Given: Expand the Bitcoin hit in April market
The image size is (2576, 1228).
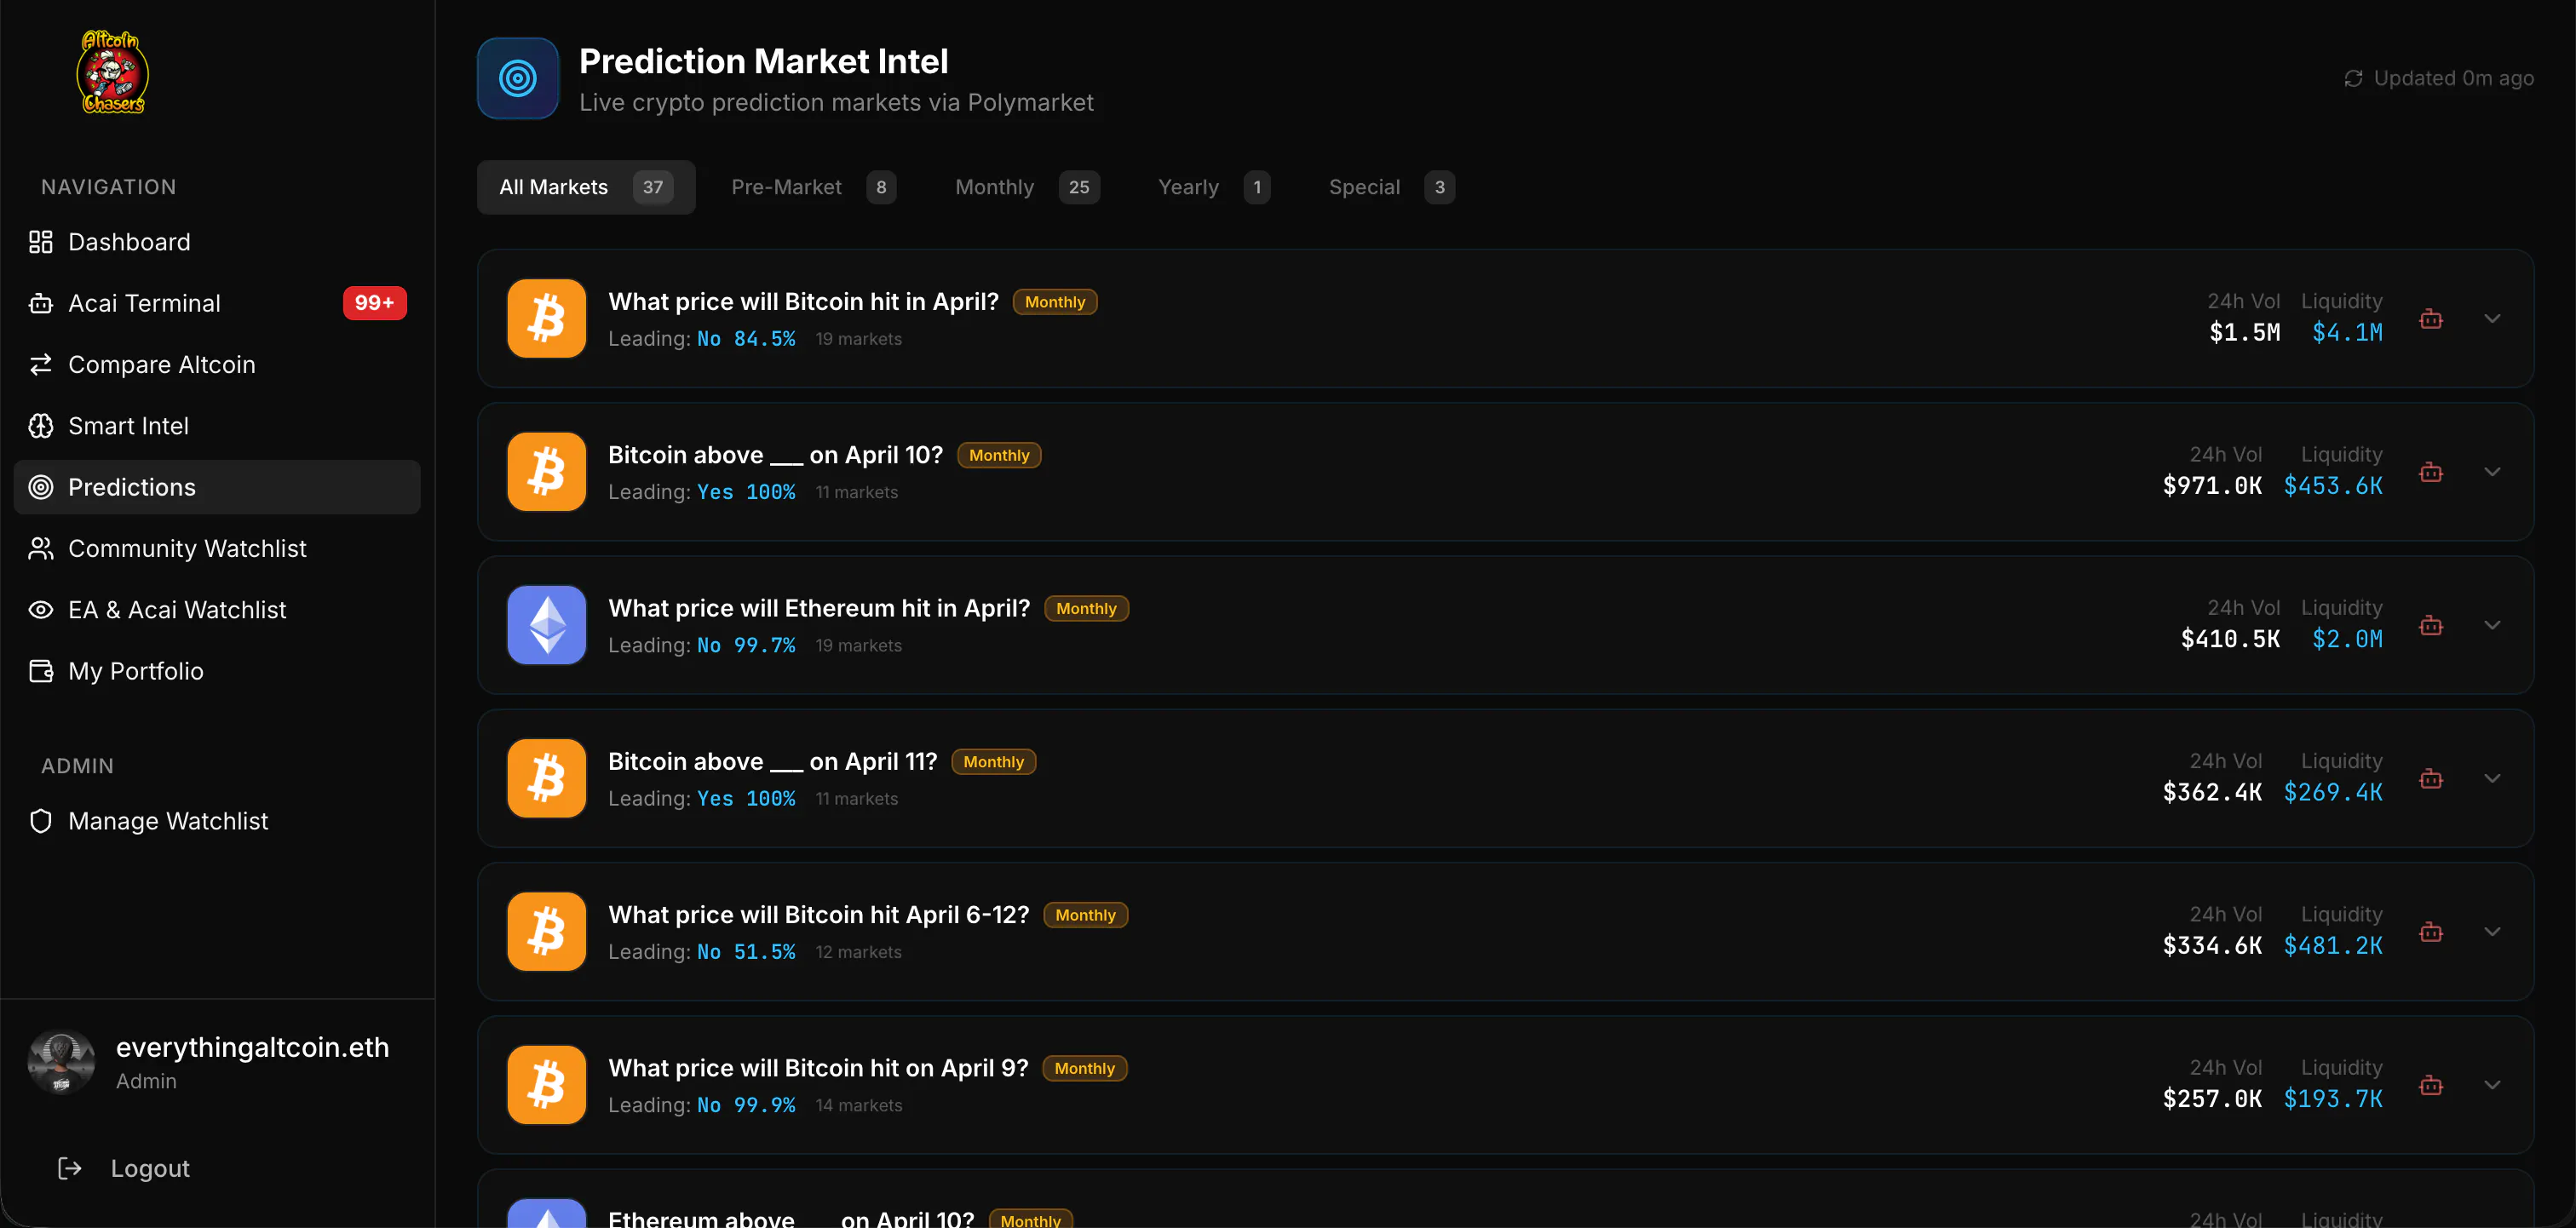Looking at the screenshot, I should [2493, 319].
